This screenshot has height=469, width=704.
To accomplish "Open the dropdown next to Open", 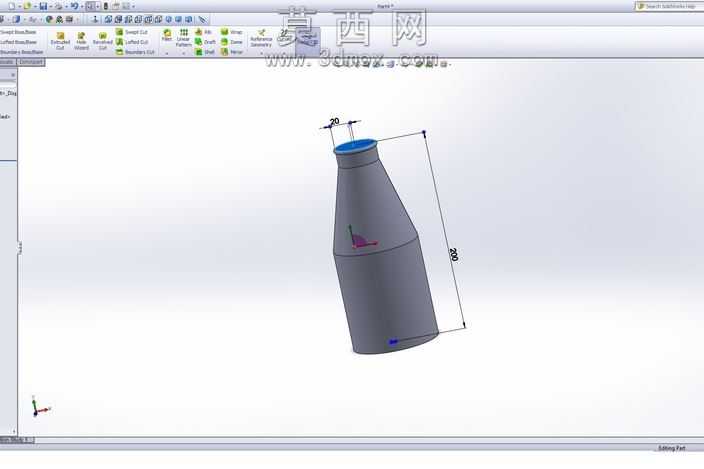I will coord(35,6).
